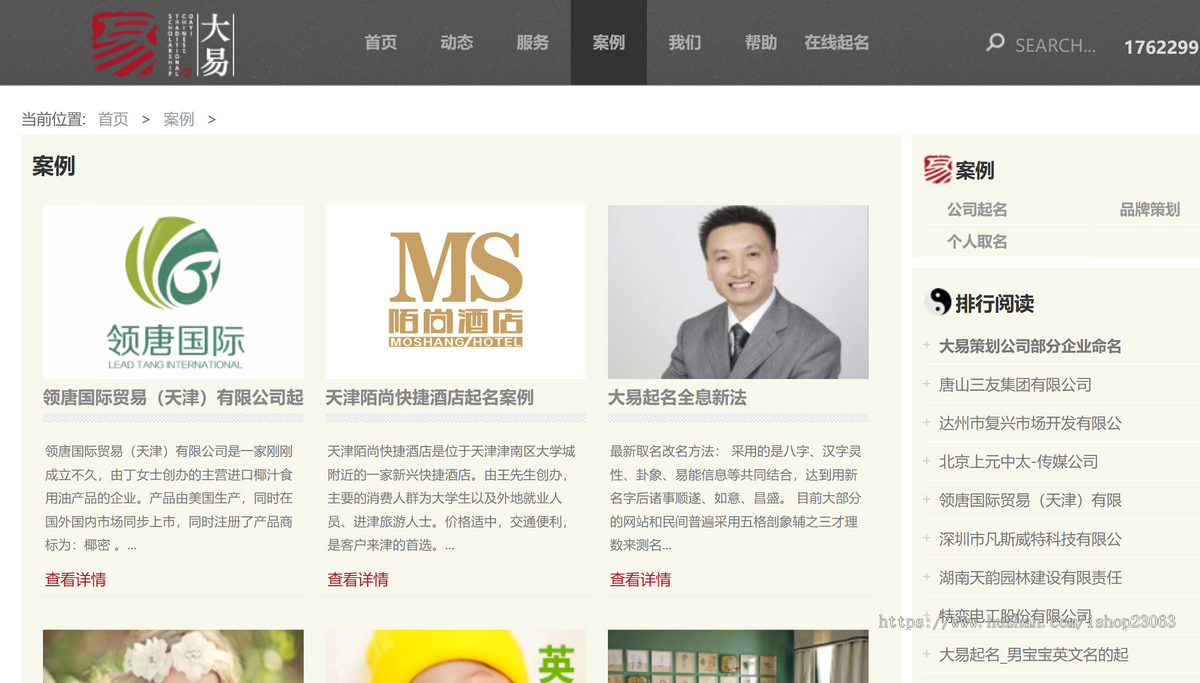
Task: Select the active 案例 navigation tab
Action: [x=609, y=43]
